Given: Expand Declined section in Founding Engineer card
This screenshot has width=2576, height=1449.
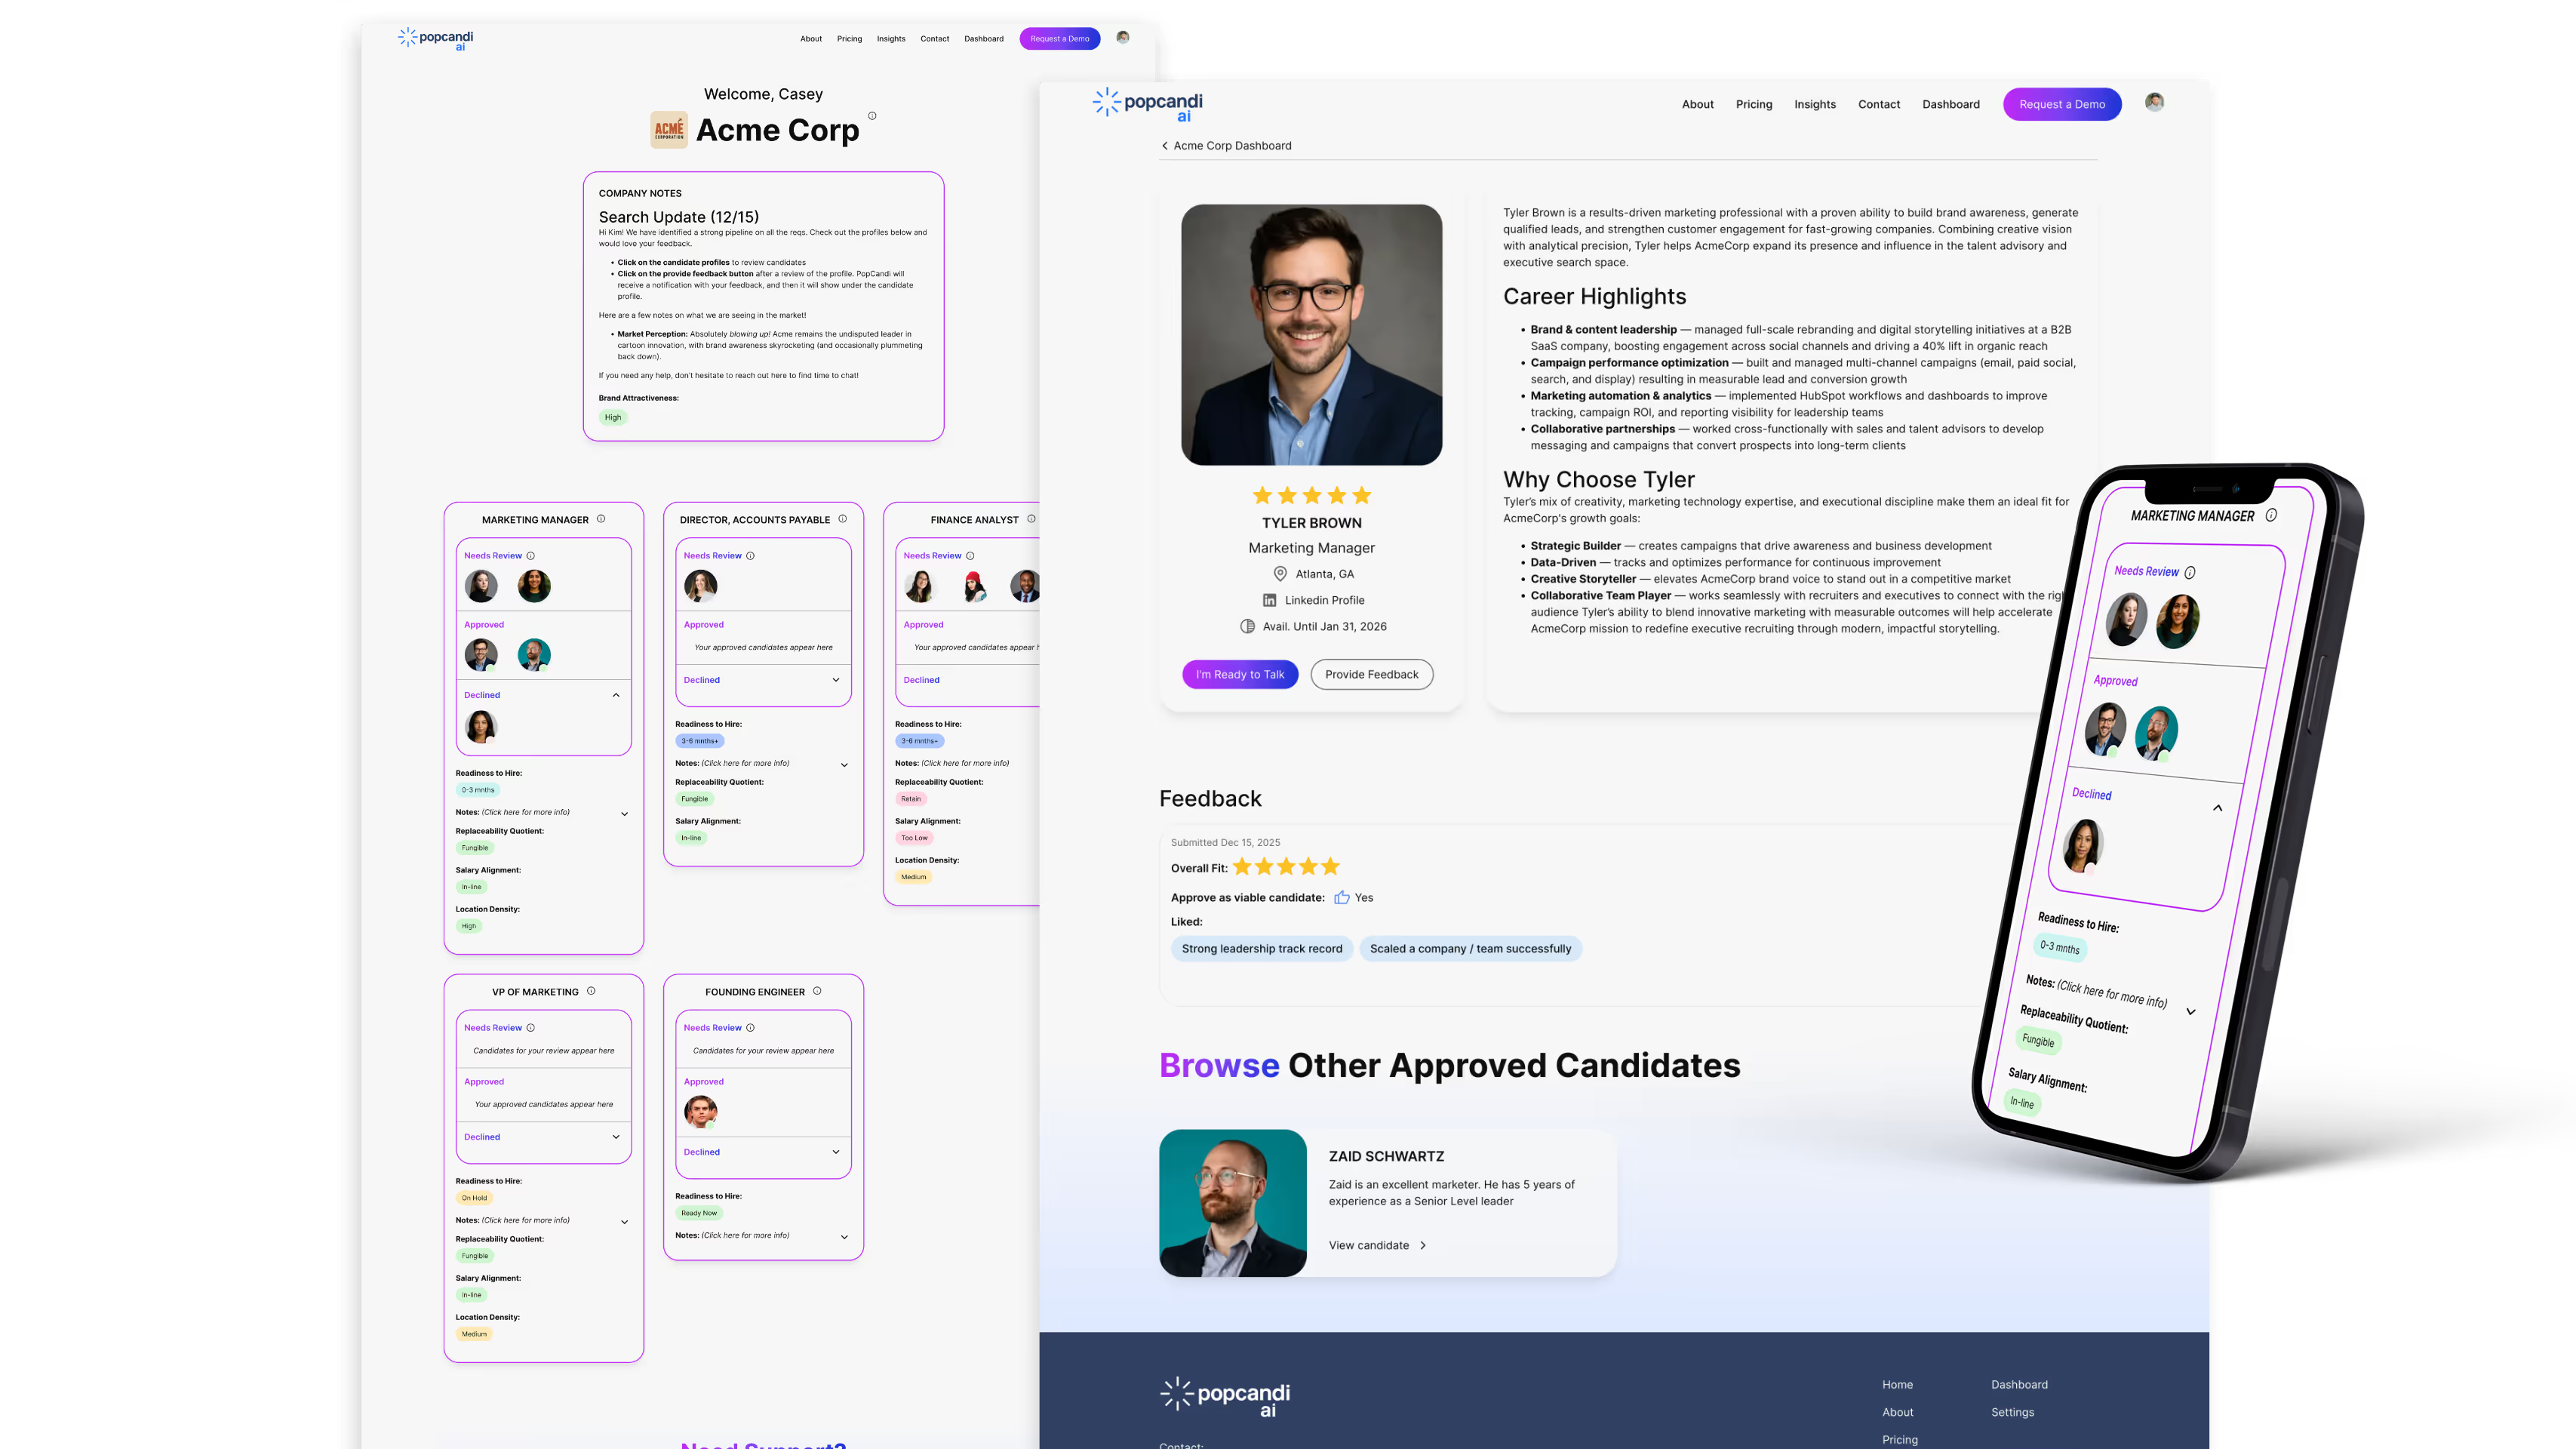Looking at the screenshot, I should tap(836, 1152).
